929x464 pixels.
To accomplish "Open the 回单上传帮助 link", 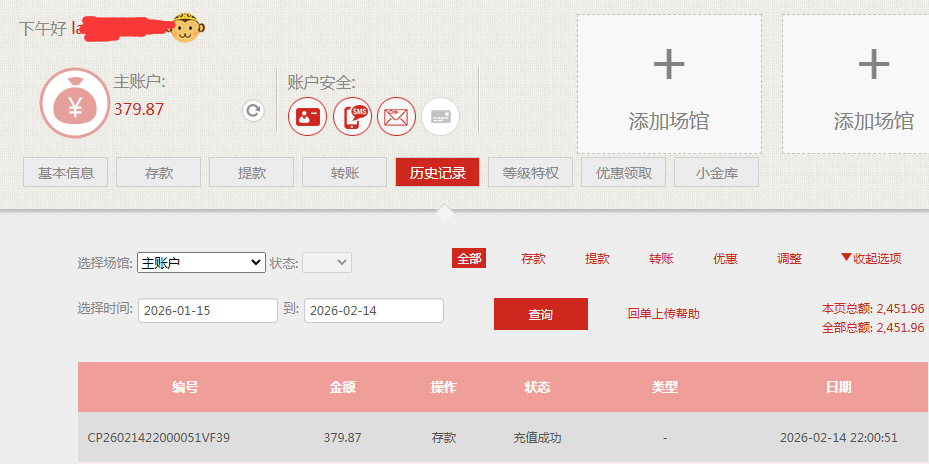I will click(x=664, y=314).
